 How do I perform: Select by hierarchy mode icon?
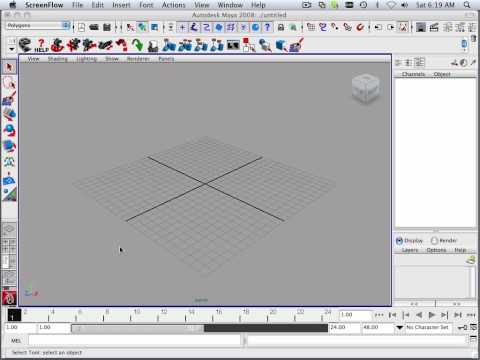130,27
